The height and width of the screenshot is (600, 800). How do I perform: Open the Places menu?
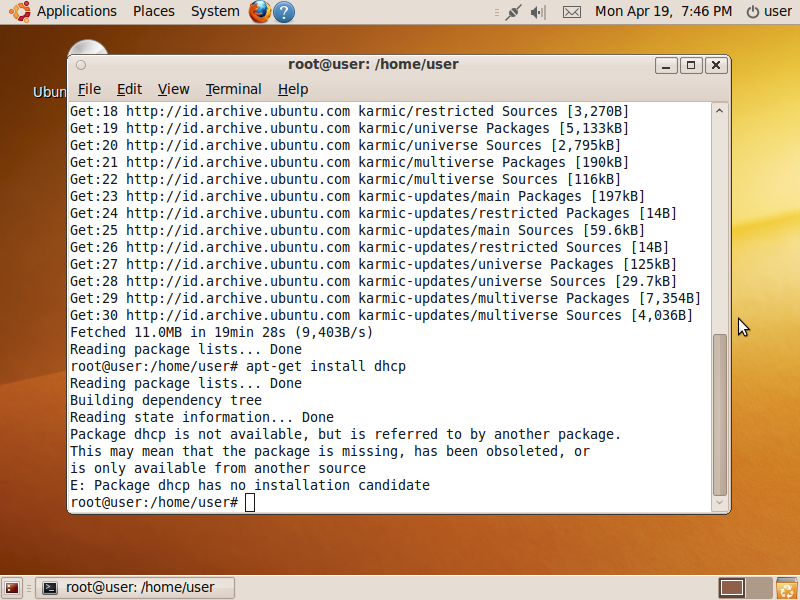pyautogui.click(x=153, y=11)
